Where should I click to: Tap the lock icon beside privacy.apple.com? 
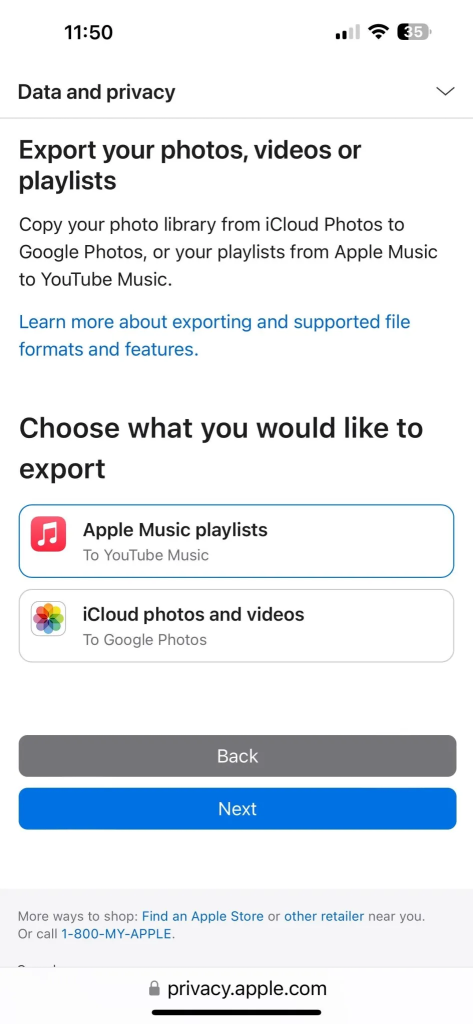(154, 989)
